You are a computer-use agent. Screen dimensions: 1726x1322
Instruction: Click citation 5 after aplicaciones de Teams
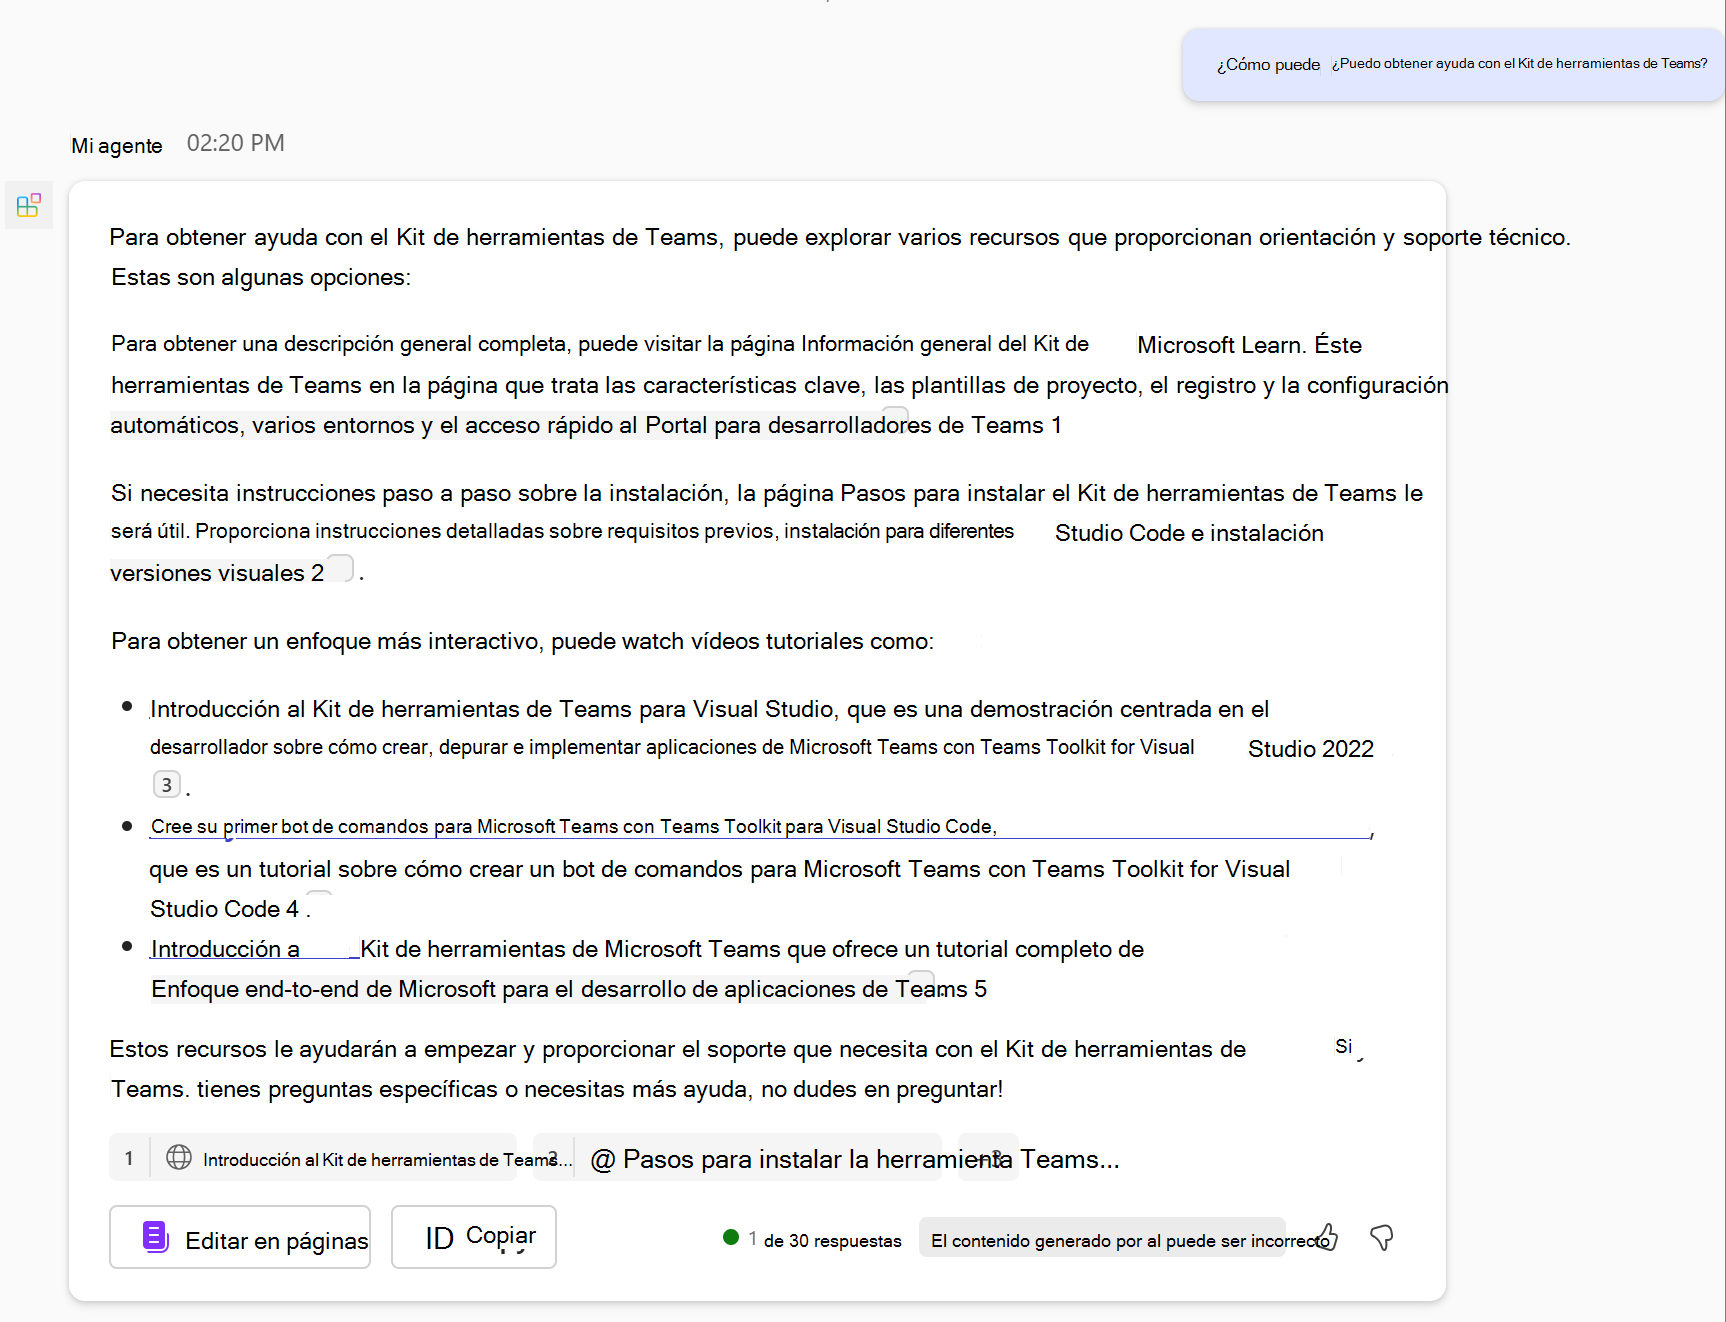pos(981,989)
